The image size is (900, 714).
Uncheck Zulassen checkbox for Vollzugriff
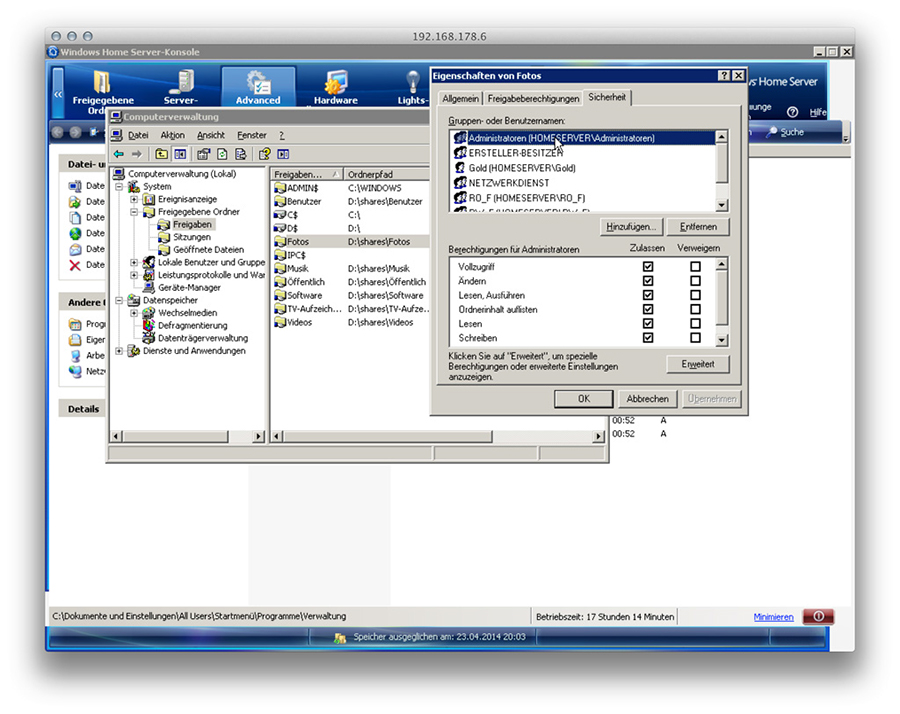point(648,267)
